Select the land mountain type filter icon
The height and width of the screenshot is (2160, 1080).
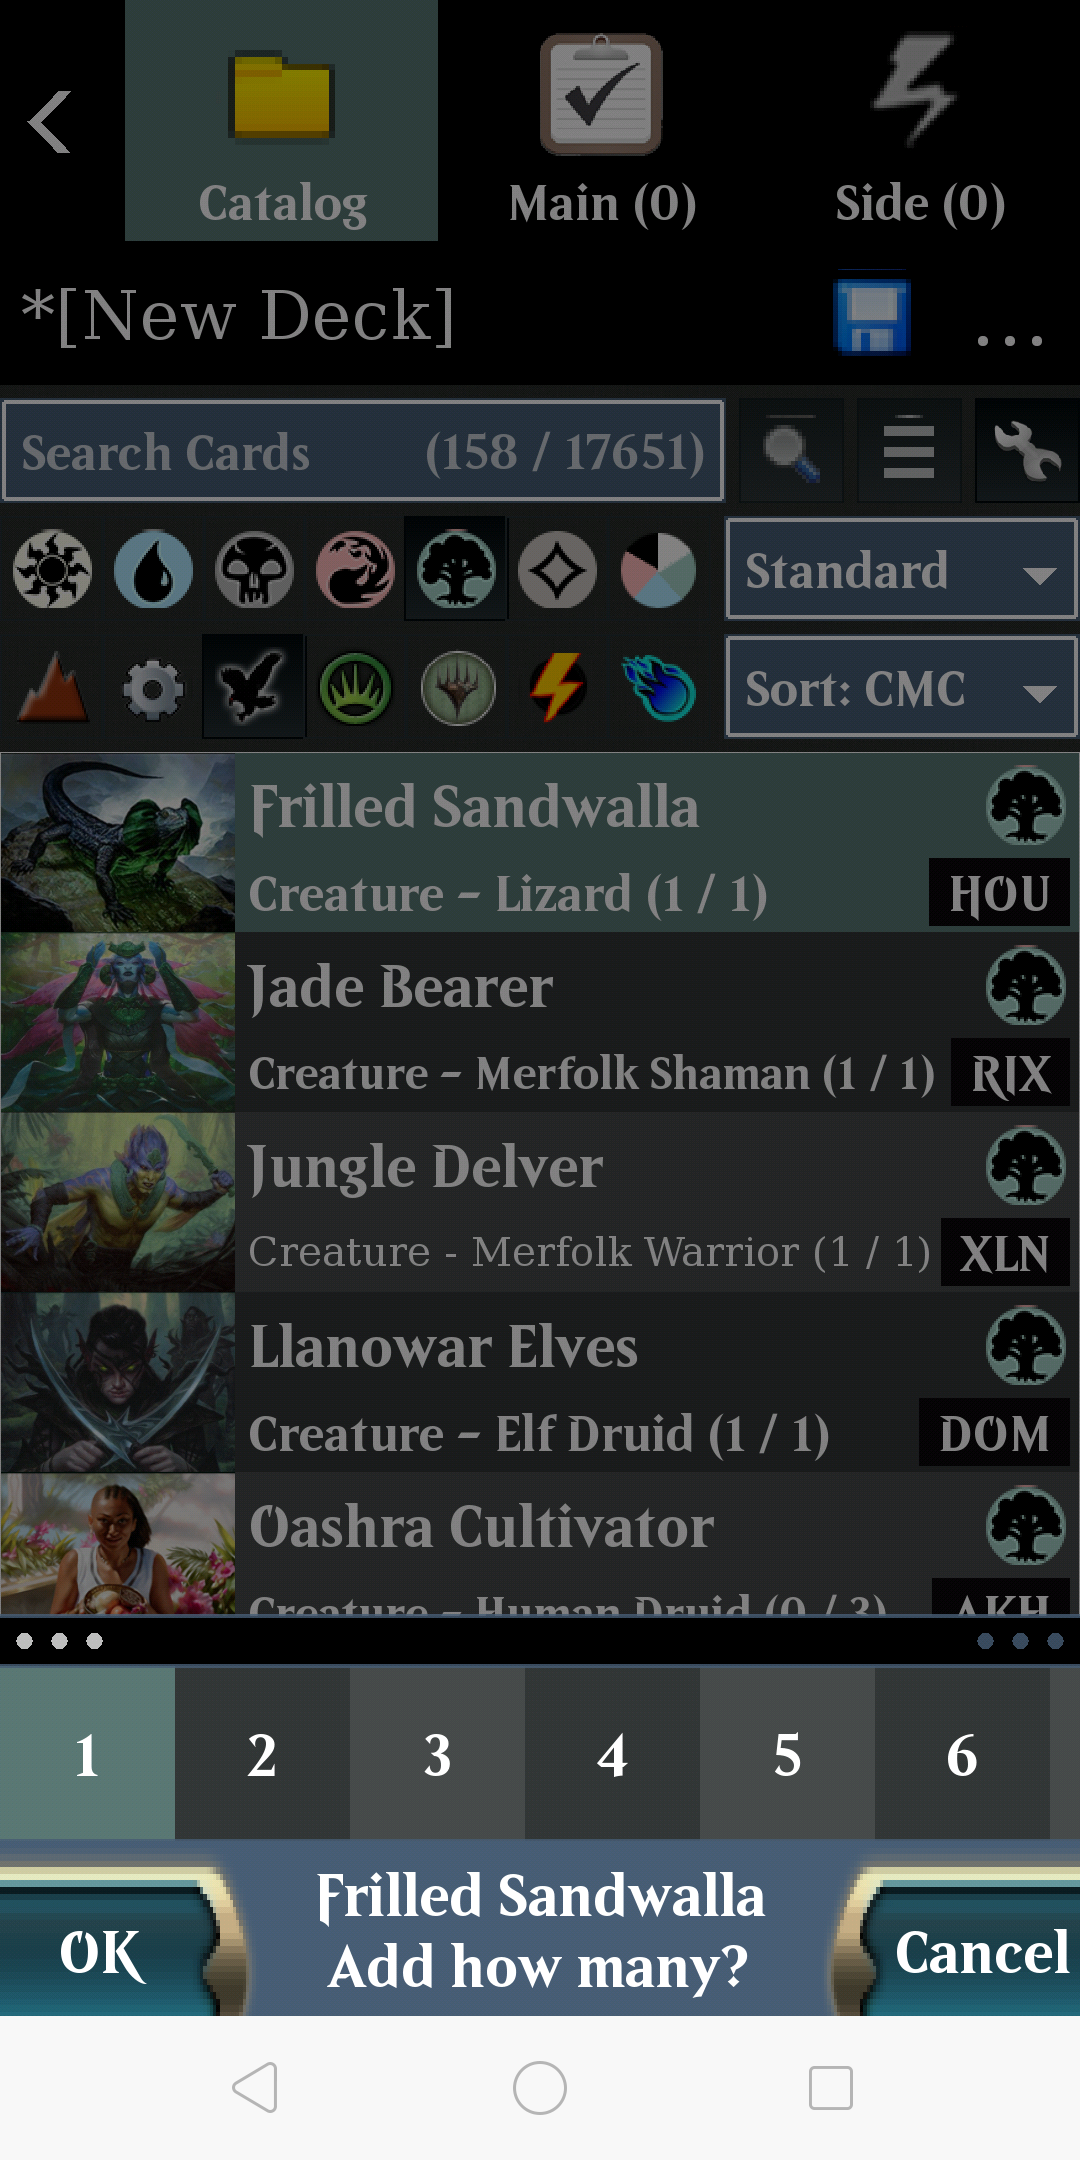(x=53, y=688)
